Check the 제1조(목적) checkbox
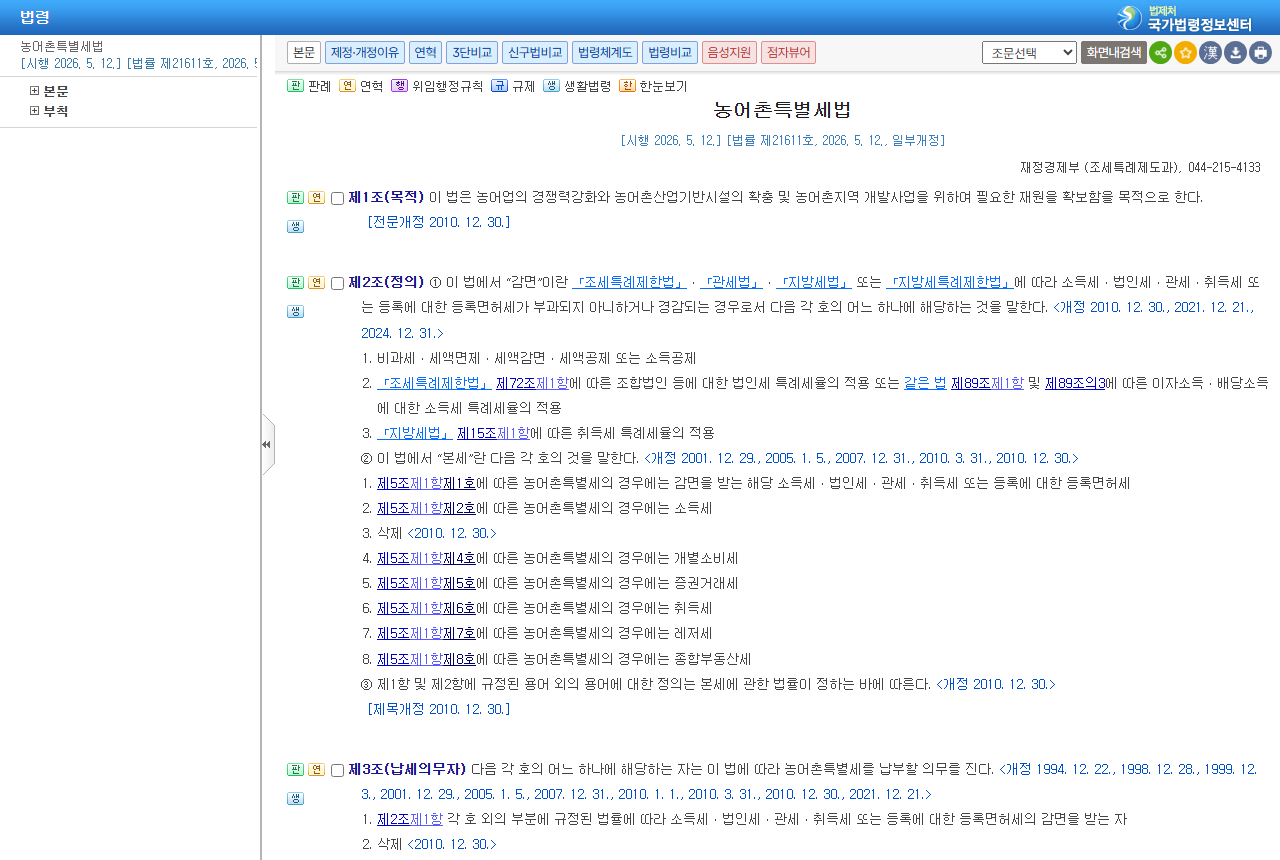The image size is (1280, 860). [337, 198]
